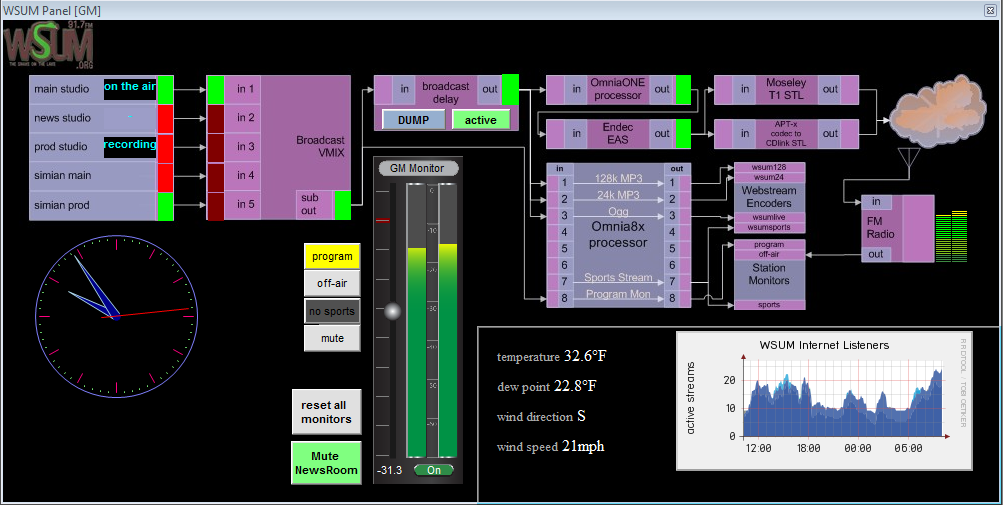The height and width of the screenshot is (505, 1003).
Task: Toggle the news studio red indicator
Action: [166, 118]
